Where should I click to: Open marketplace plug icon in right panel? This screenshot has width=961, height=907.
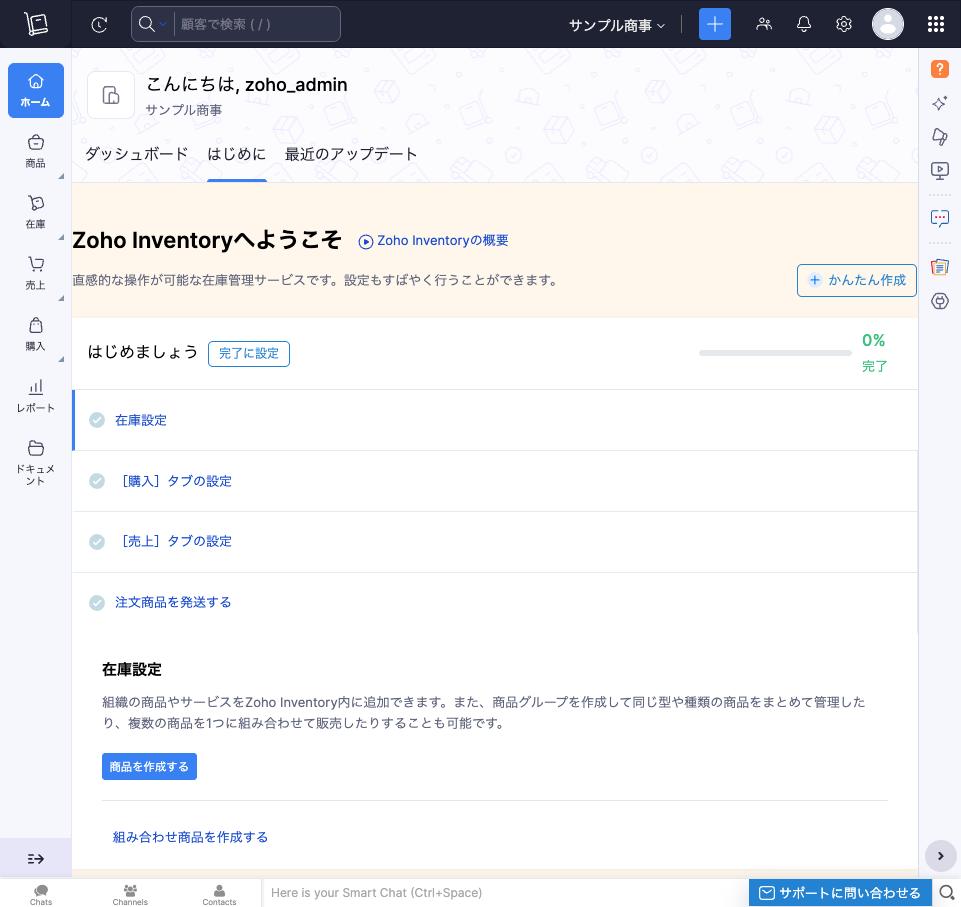click(940, 301)
